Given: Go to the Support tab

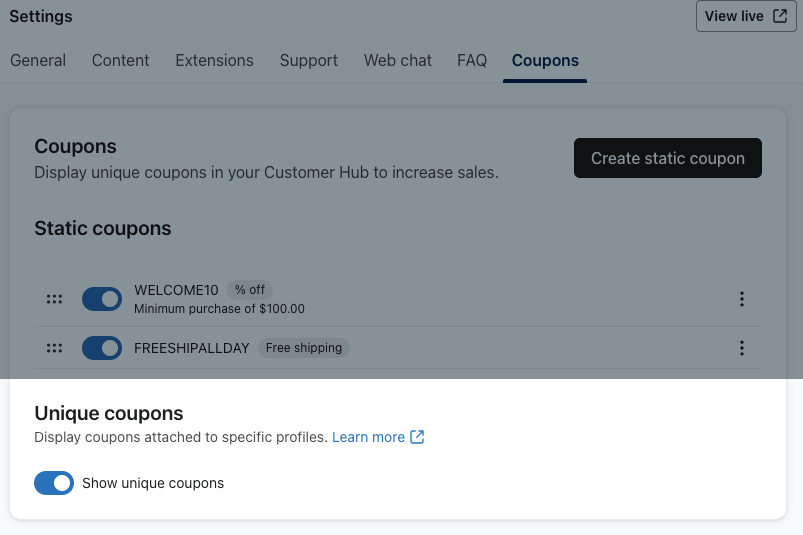Looking at the screenshot, I should point(308,60).
